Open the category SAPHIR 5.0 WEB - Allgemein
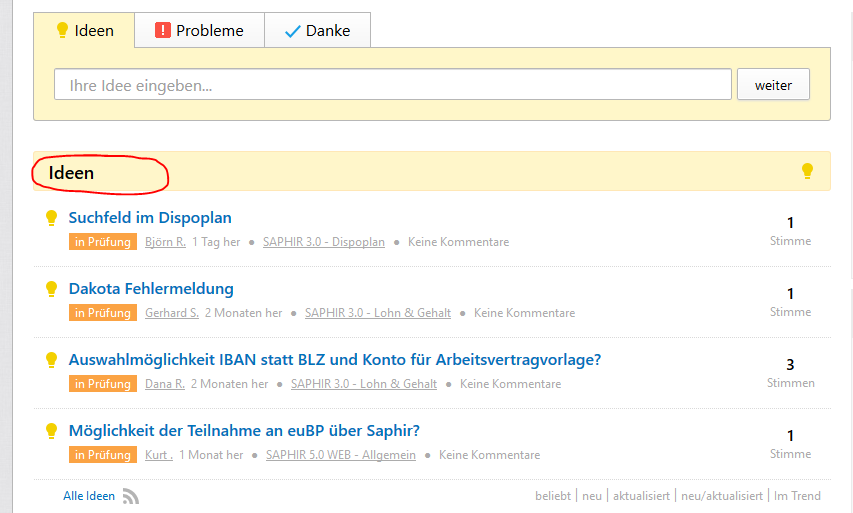The image size is (853, 513). click(340, 455)
